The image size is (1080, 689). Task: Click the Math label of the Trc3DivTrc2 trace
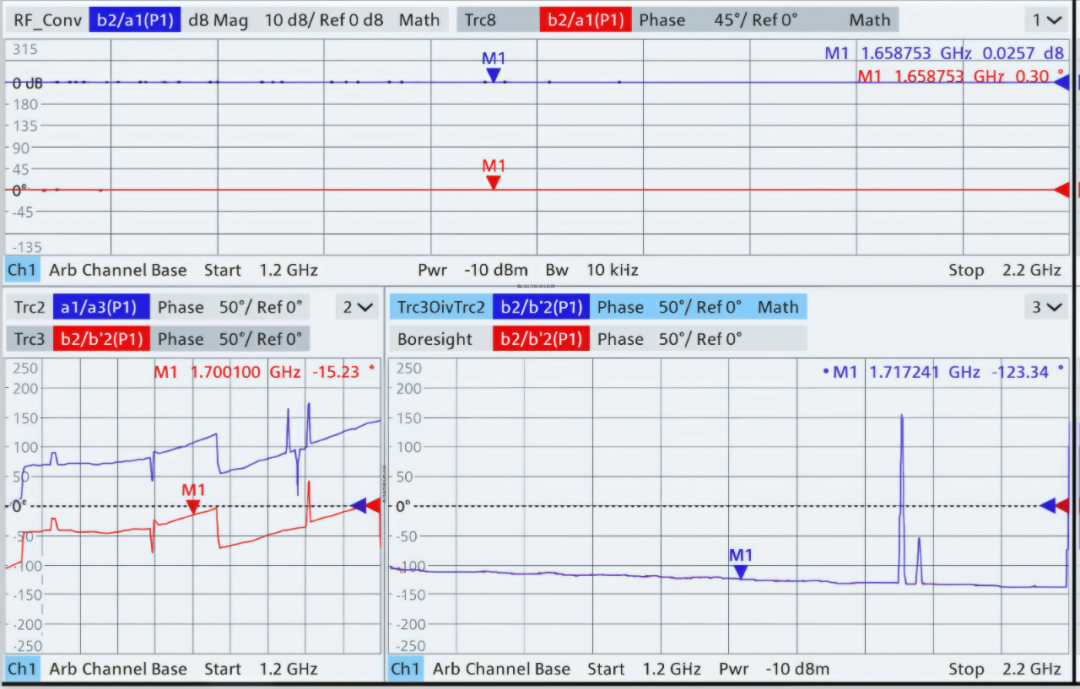coord(778,307)
